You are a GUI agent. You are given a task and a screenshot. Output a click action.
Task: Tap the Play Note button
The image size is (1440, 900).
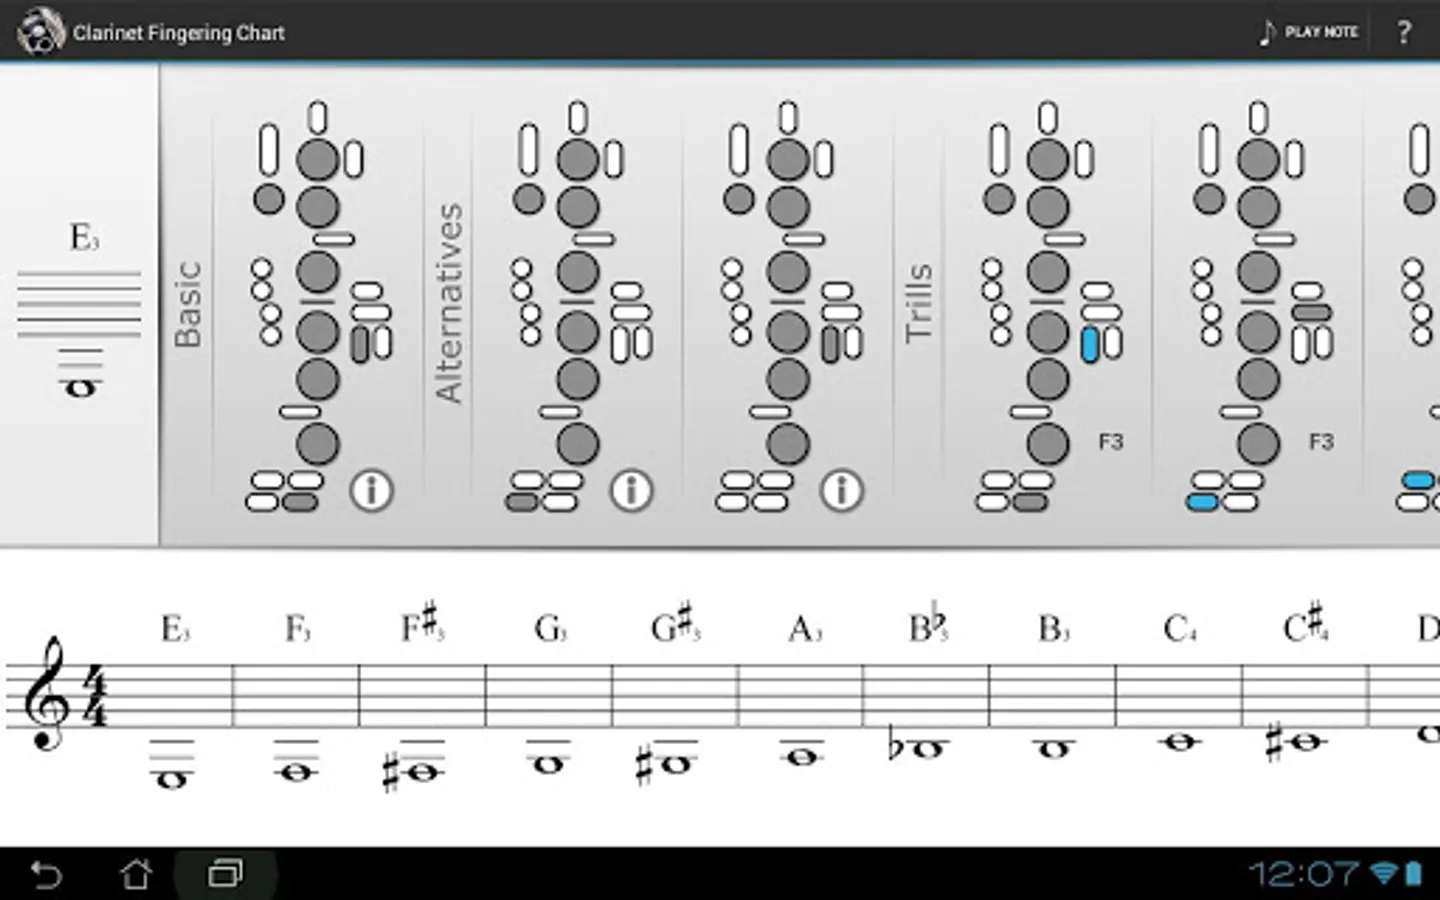(1308, 32)
